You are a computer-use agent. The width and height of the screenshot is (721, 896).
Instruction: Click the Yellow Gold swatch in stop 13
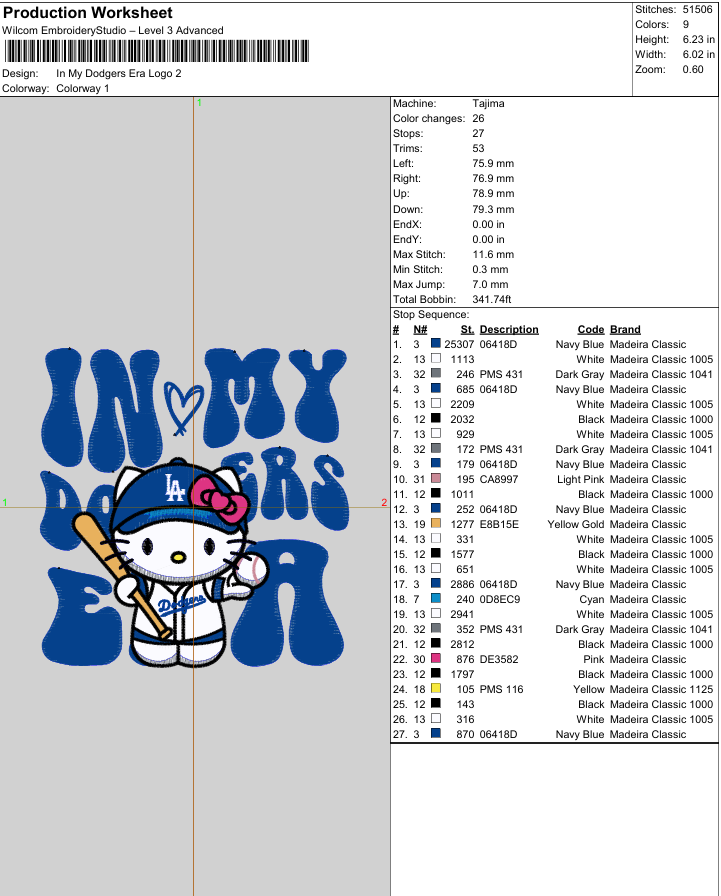pos(436,524)
